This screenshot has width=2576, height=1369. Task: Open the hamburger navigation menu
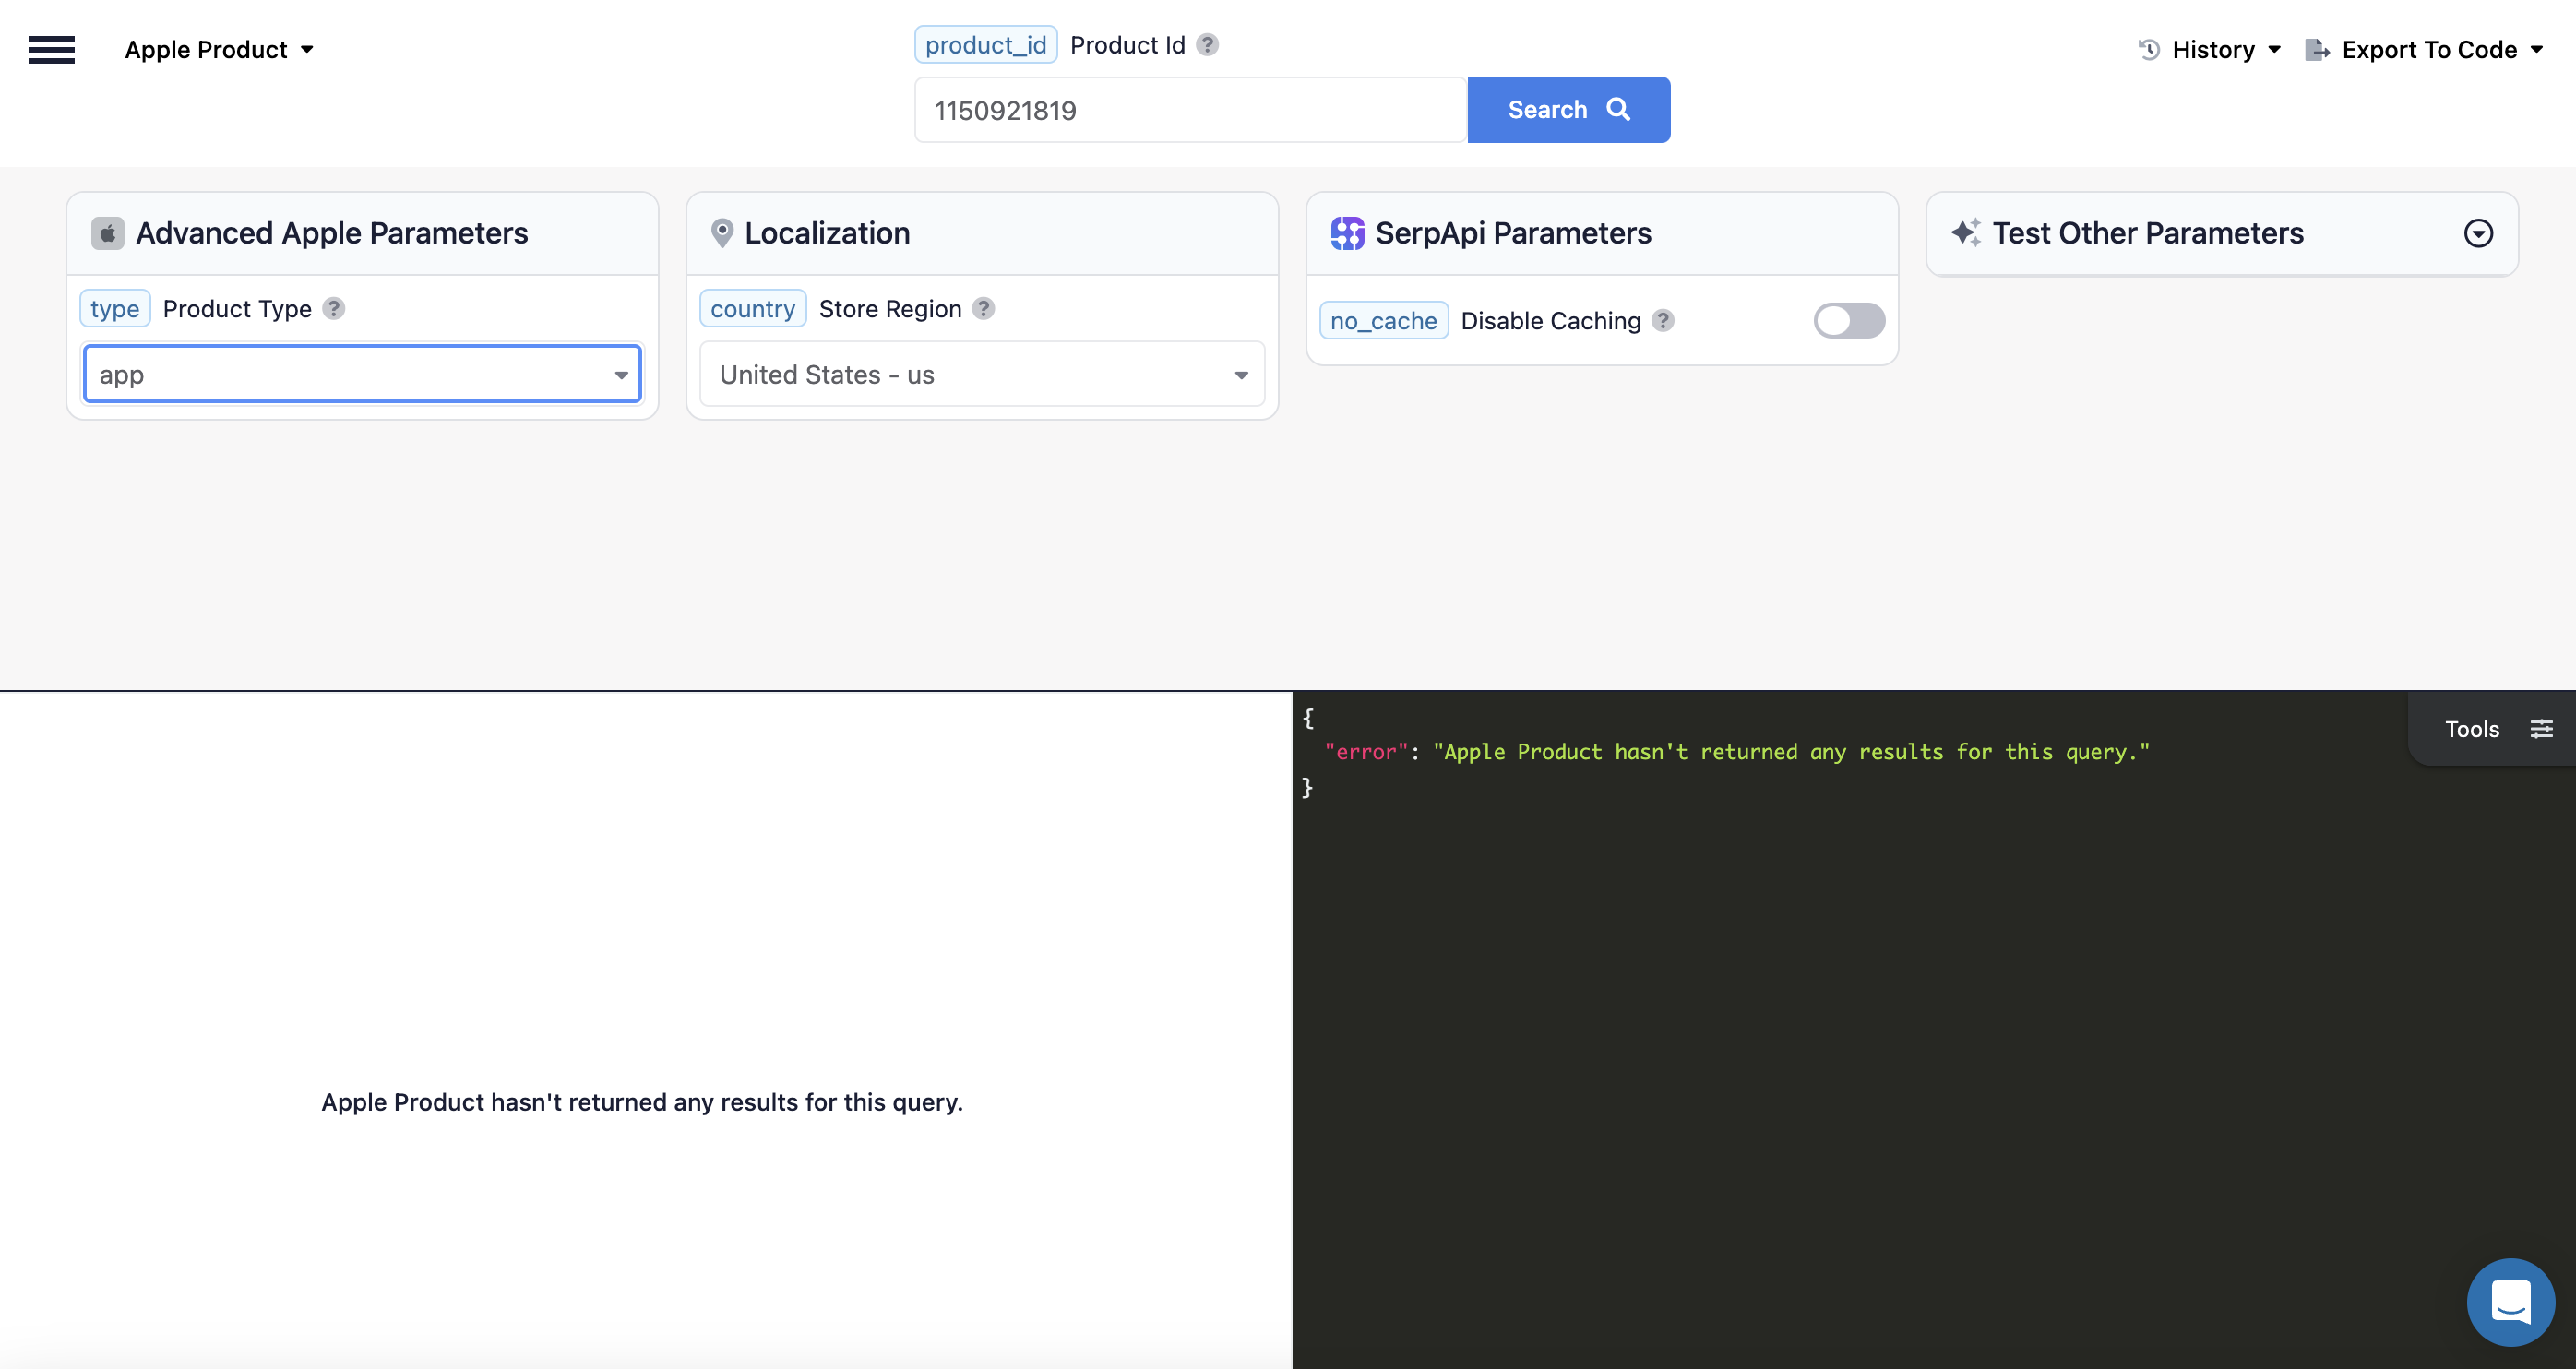(x=51, y=49)
